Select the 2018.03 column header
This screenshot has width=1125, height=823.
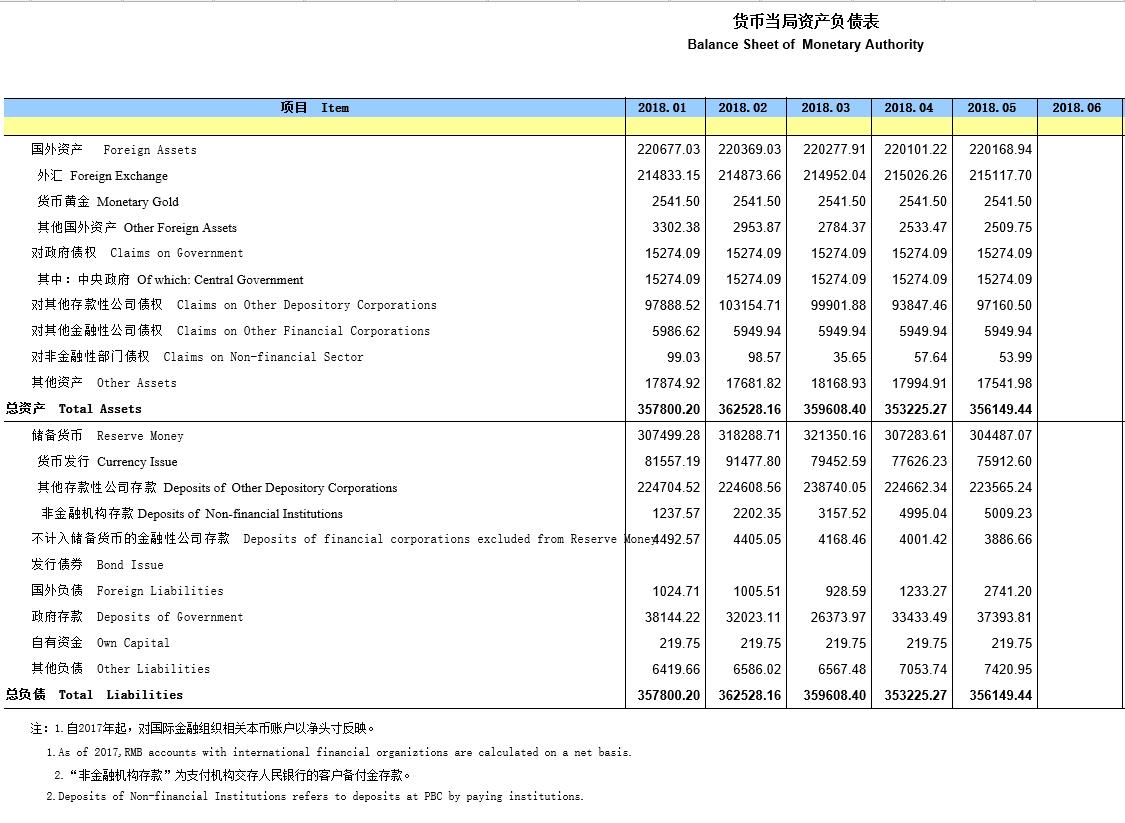[826, 108]
